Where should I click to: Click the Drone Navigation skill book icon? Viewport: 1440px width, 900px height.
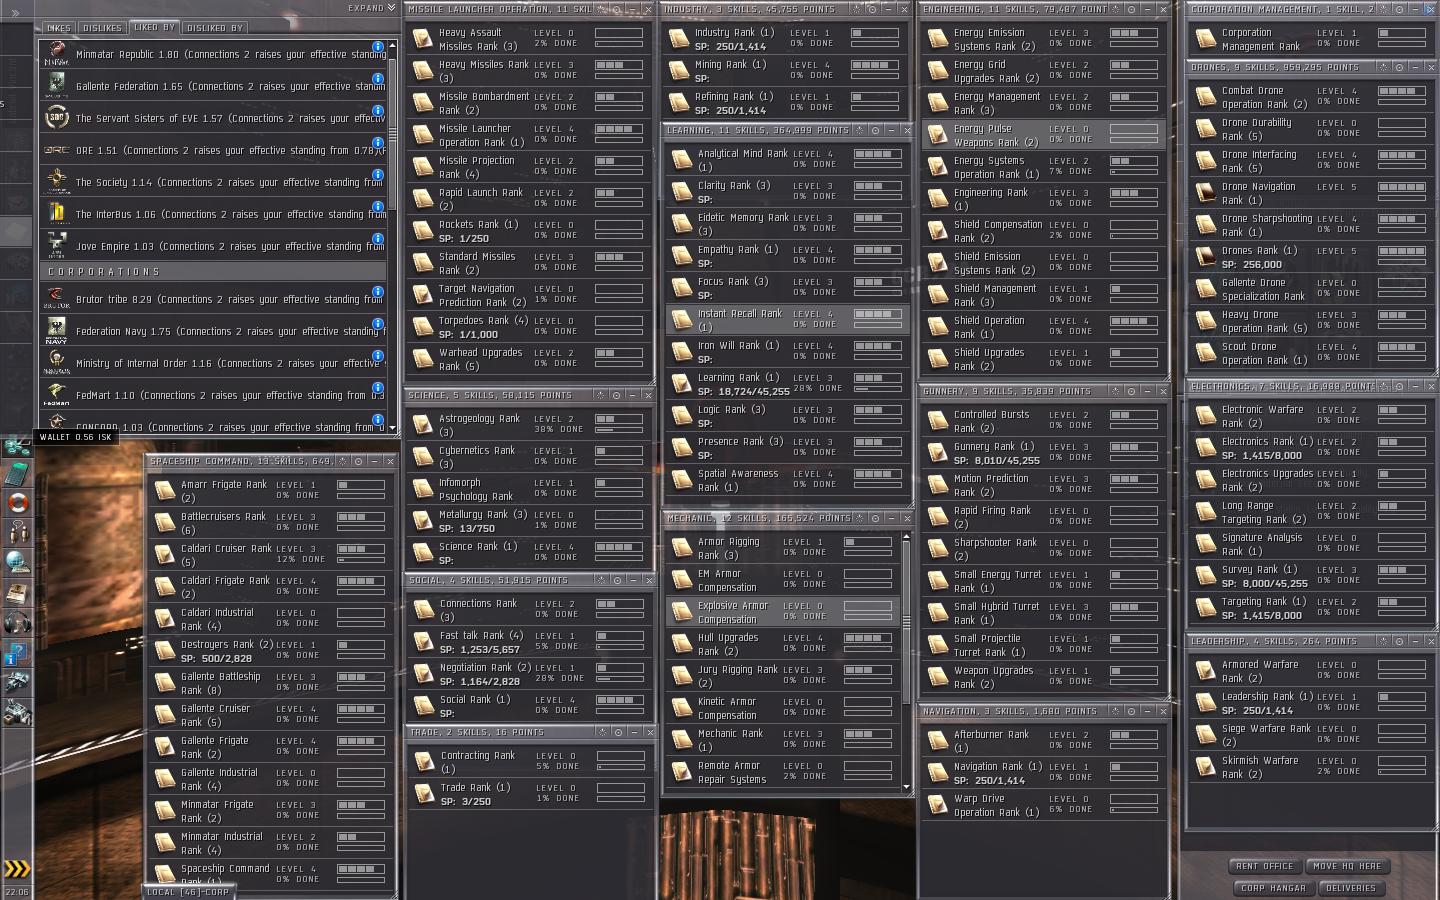(1206, 193)
